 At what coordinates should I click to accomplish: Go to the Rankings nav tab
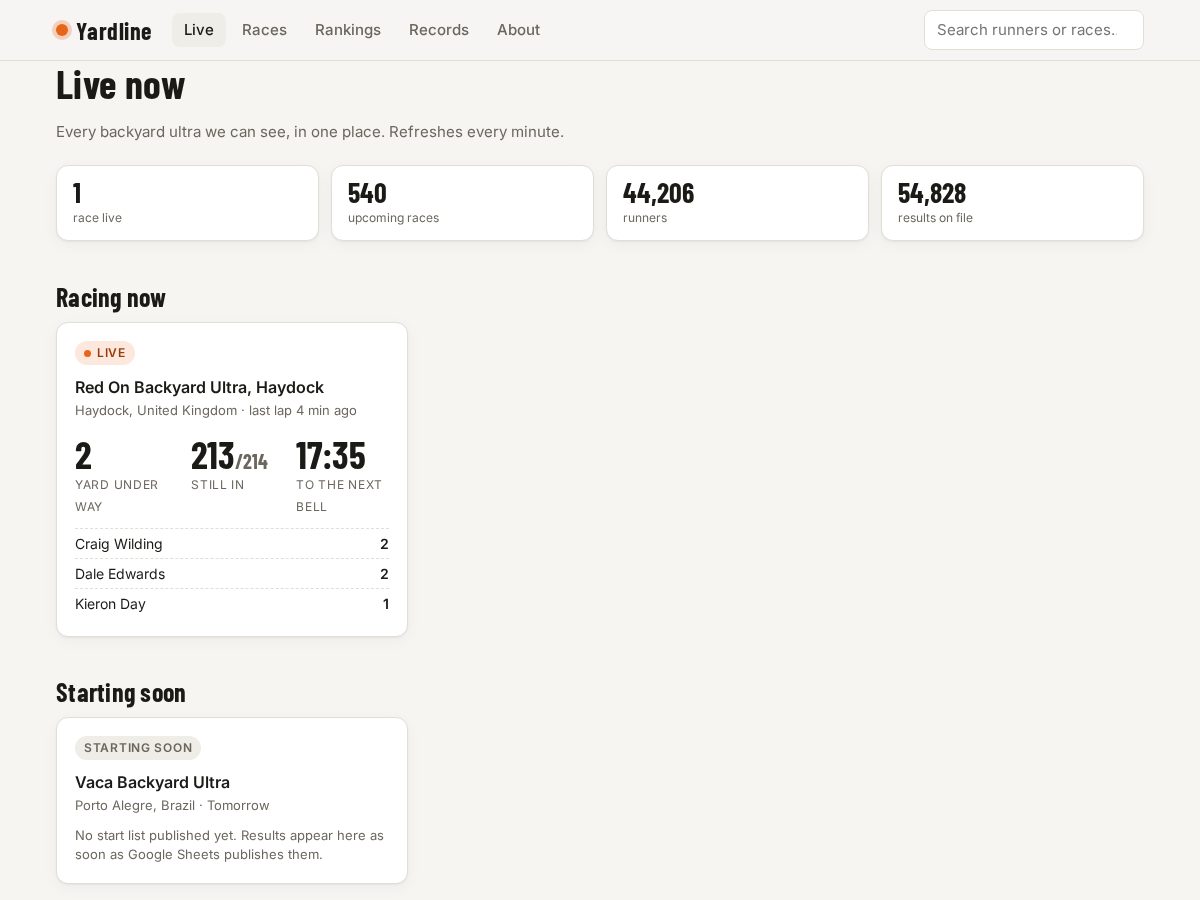[348, 30]
